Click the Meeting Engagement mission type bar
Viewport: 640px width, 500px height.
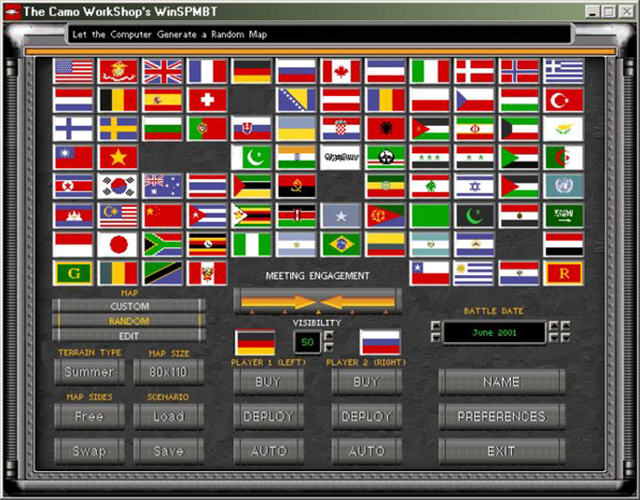[x=318, y=301]
